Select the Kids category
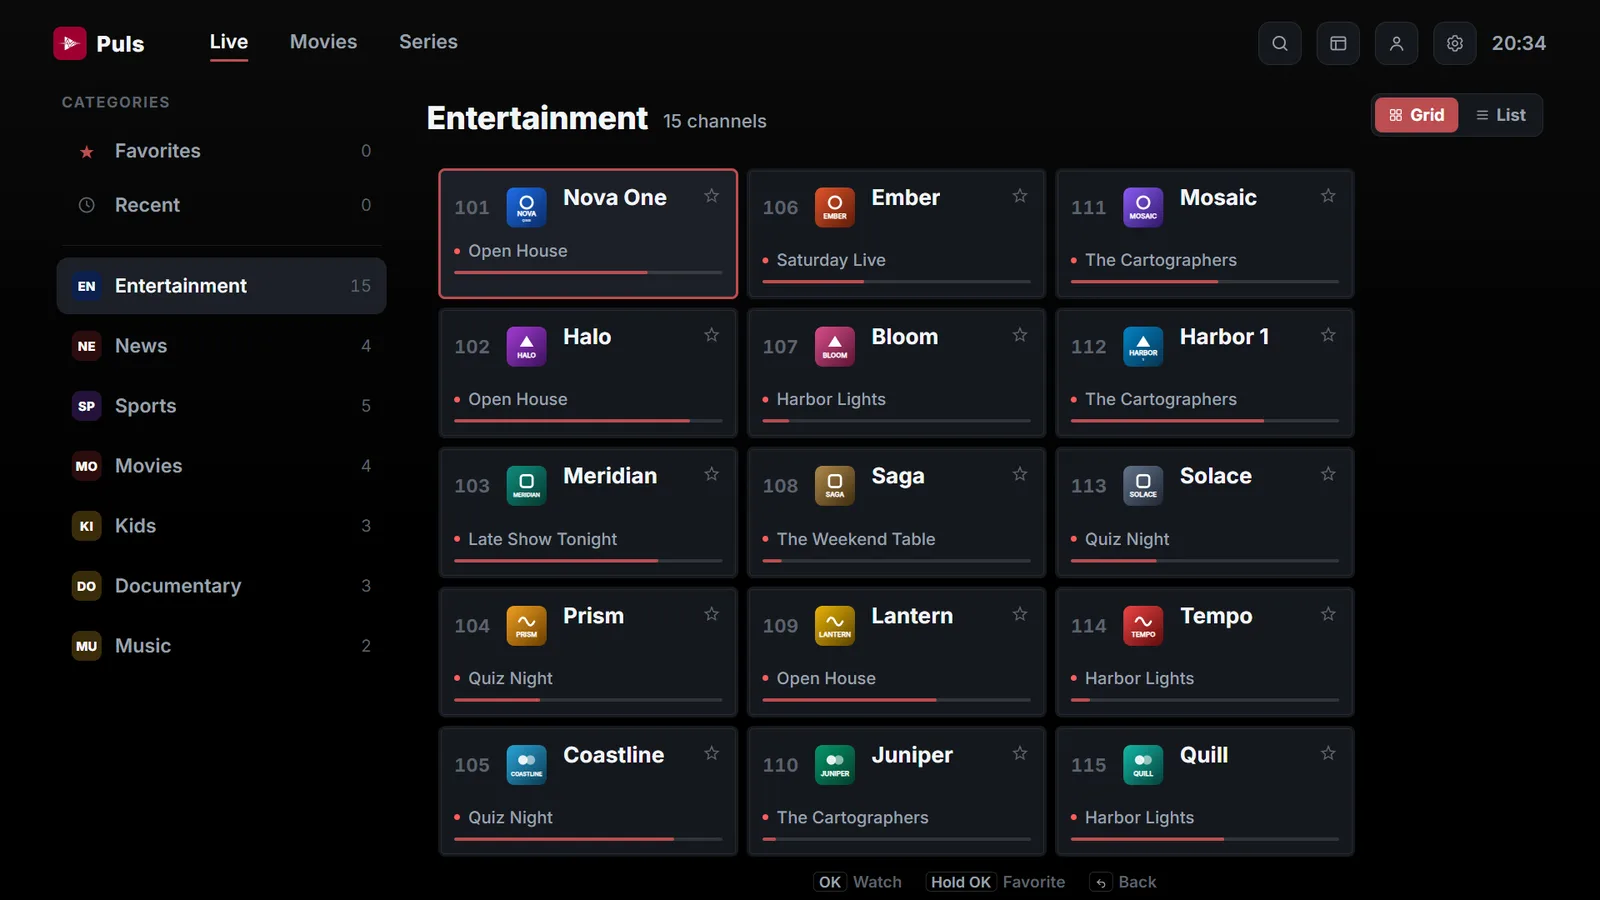The height and width of the screenshot is (900, 1600). (221, 526)
